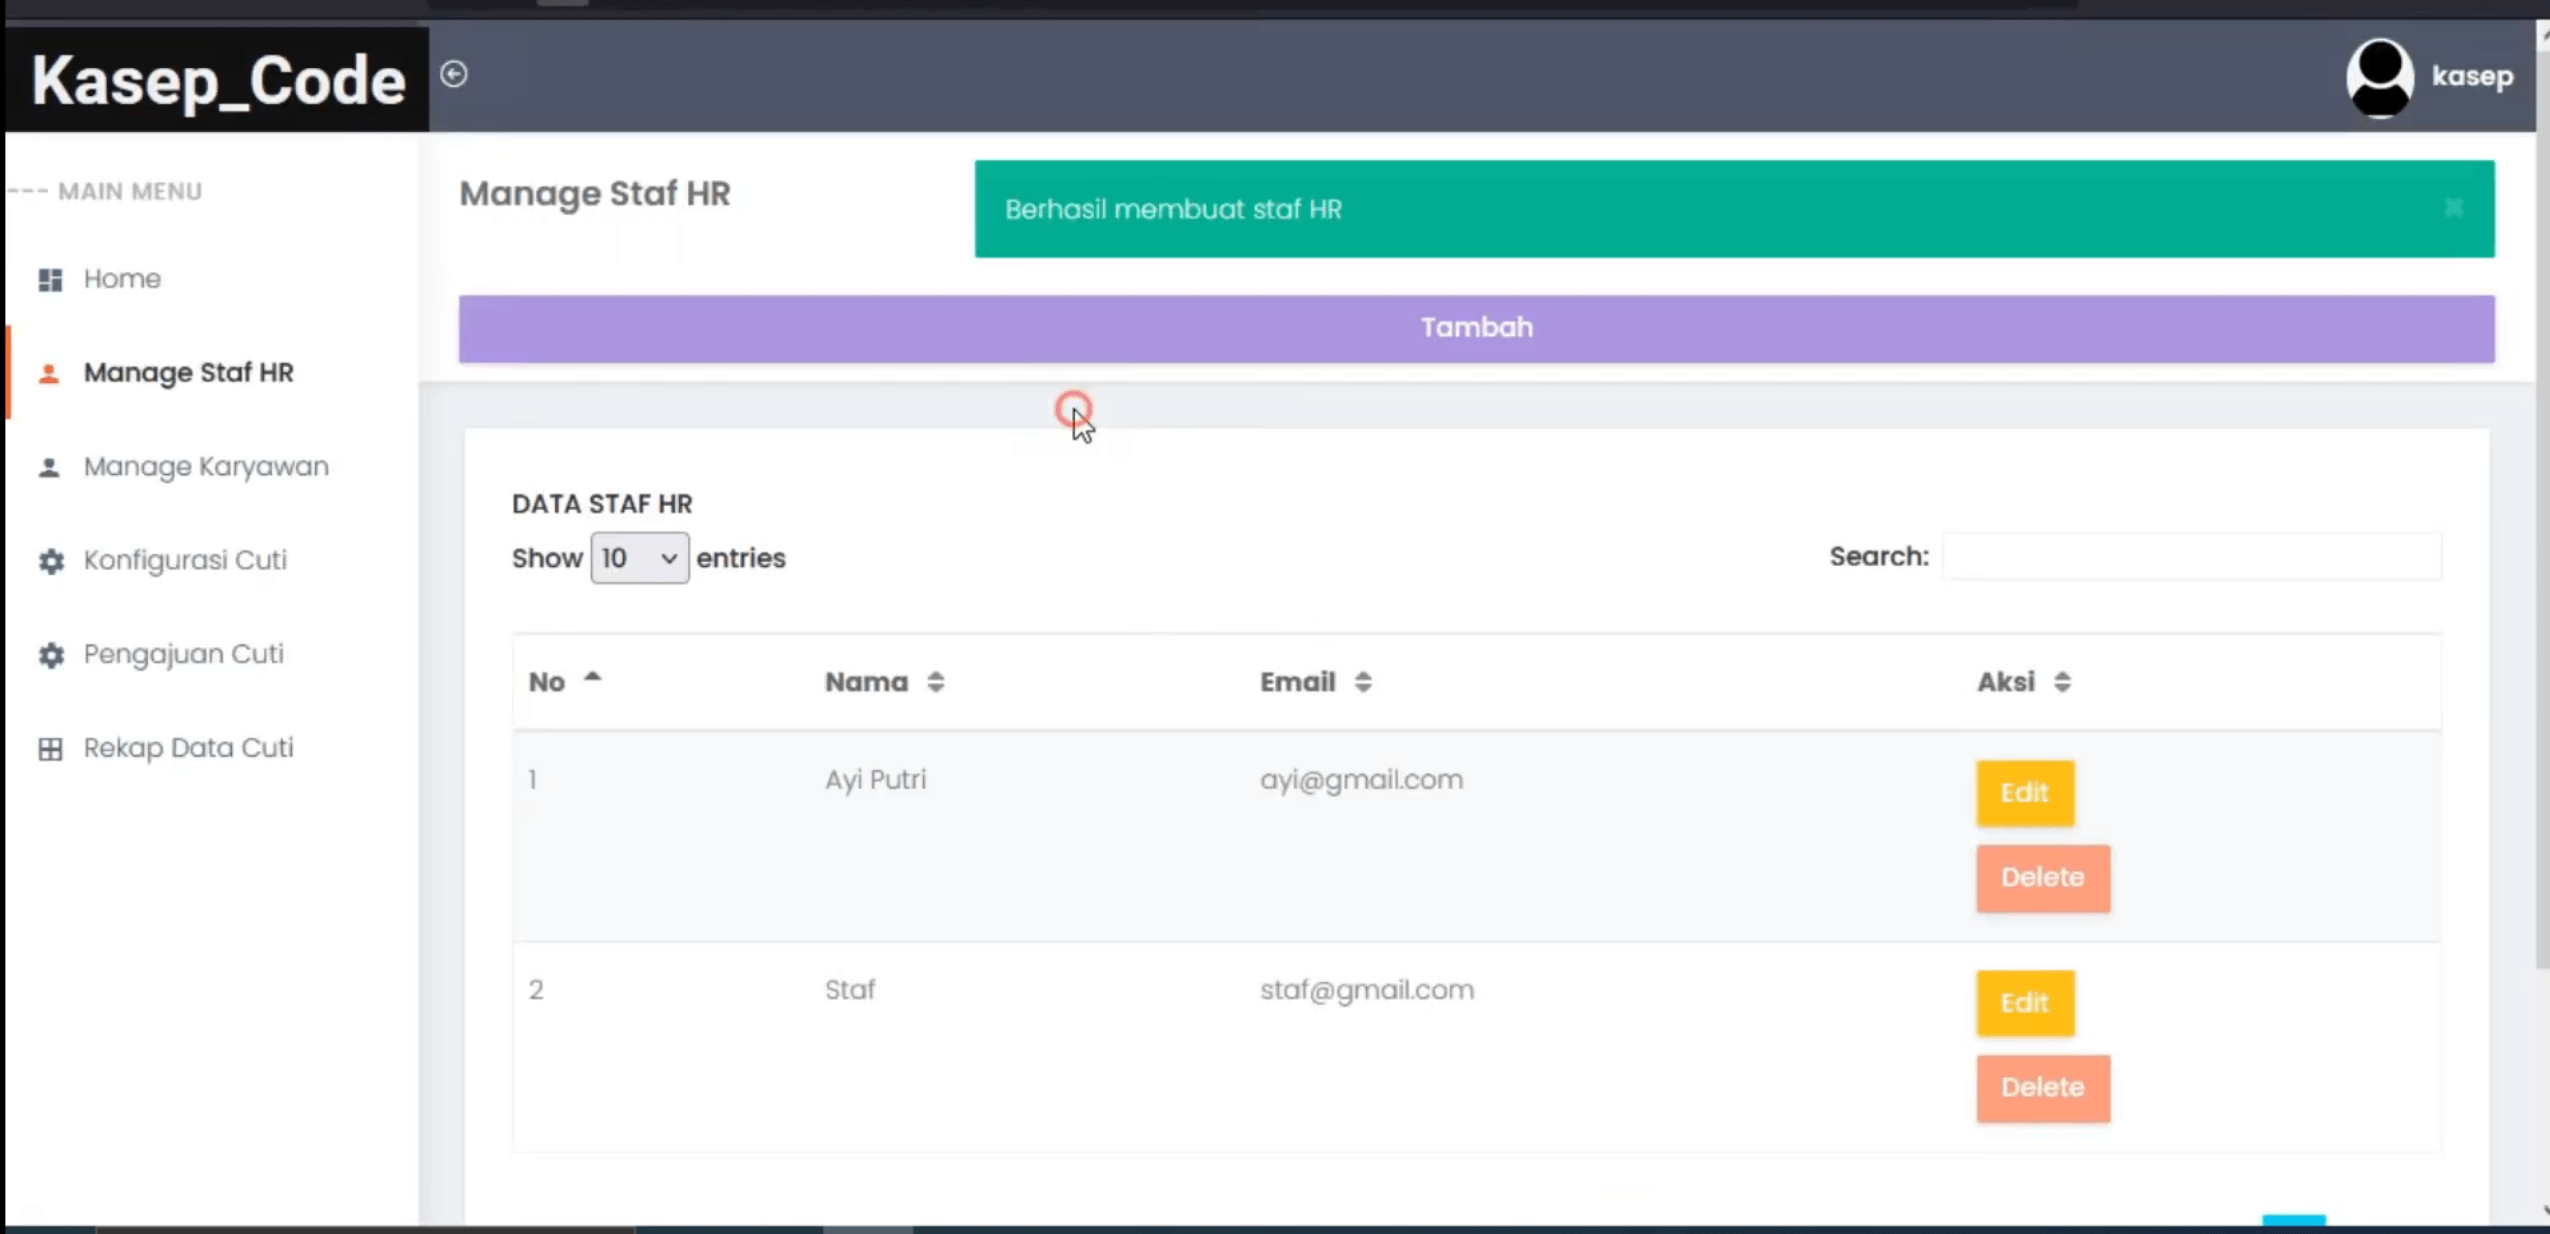Open Manage Staf HR menu item
Image resolution: width=2550 pixels, height=1234 pixels.
[x=189, y=373]
